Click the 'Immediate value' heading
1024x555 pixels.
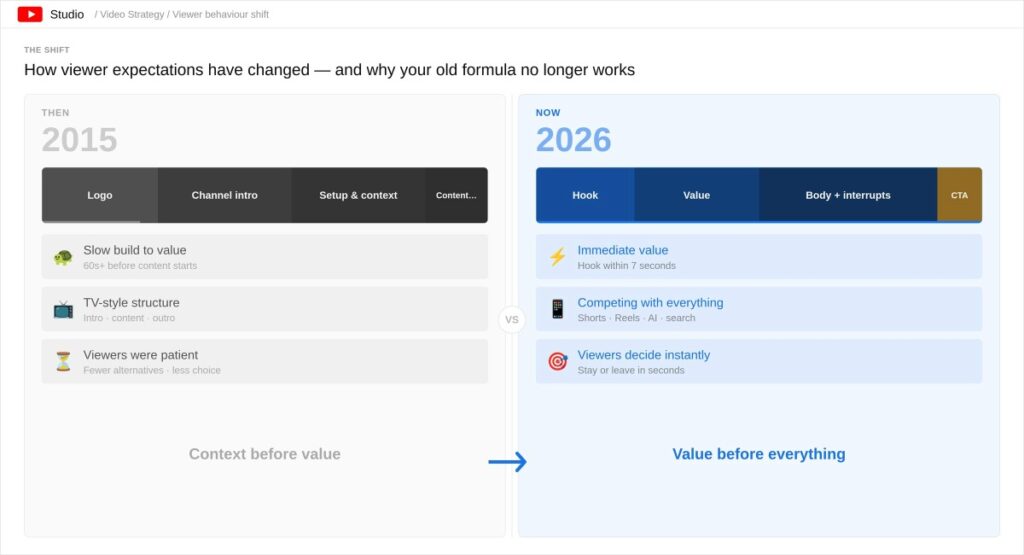[623, 250]
